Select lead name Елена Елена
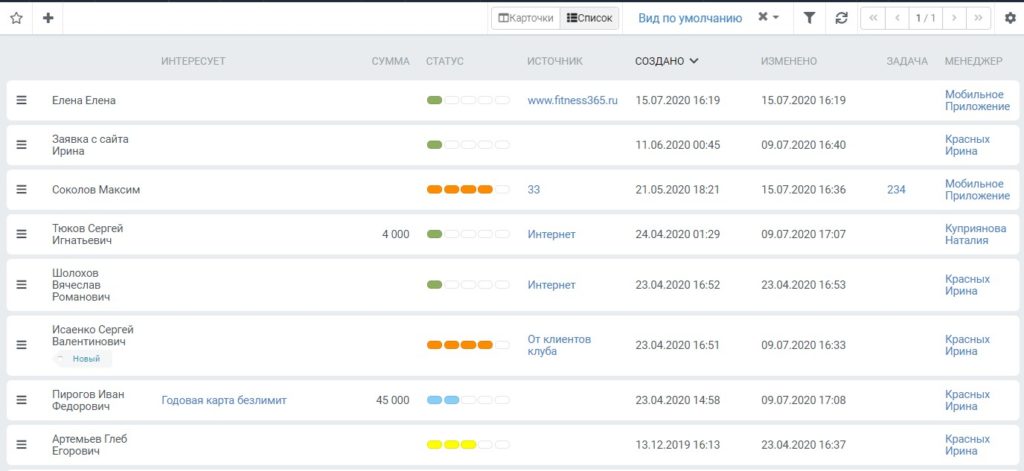Screen dimensions: 1024x471 coord(84,101)
